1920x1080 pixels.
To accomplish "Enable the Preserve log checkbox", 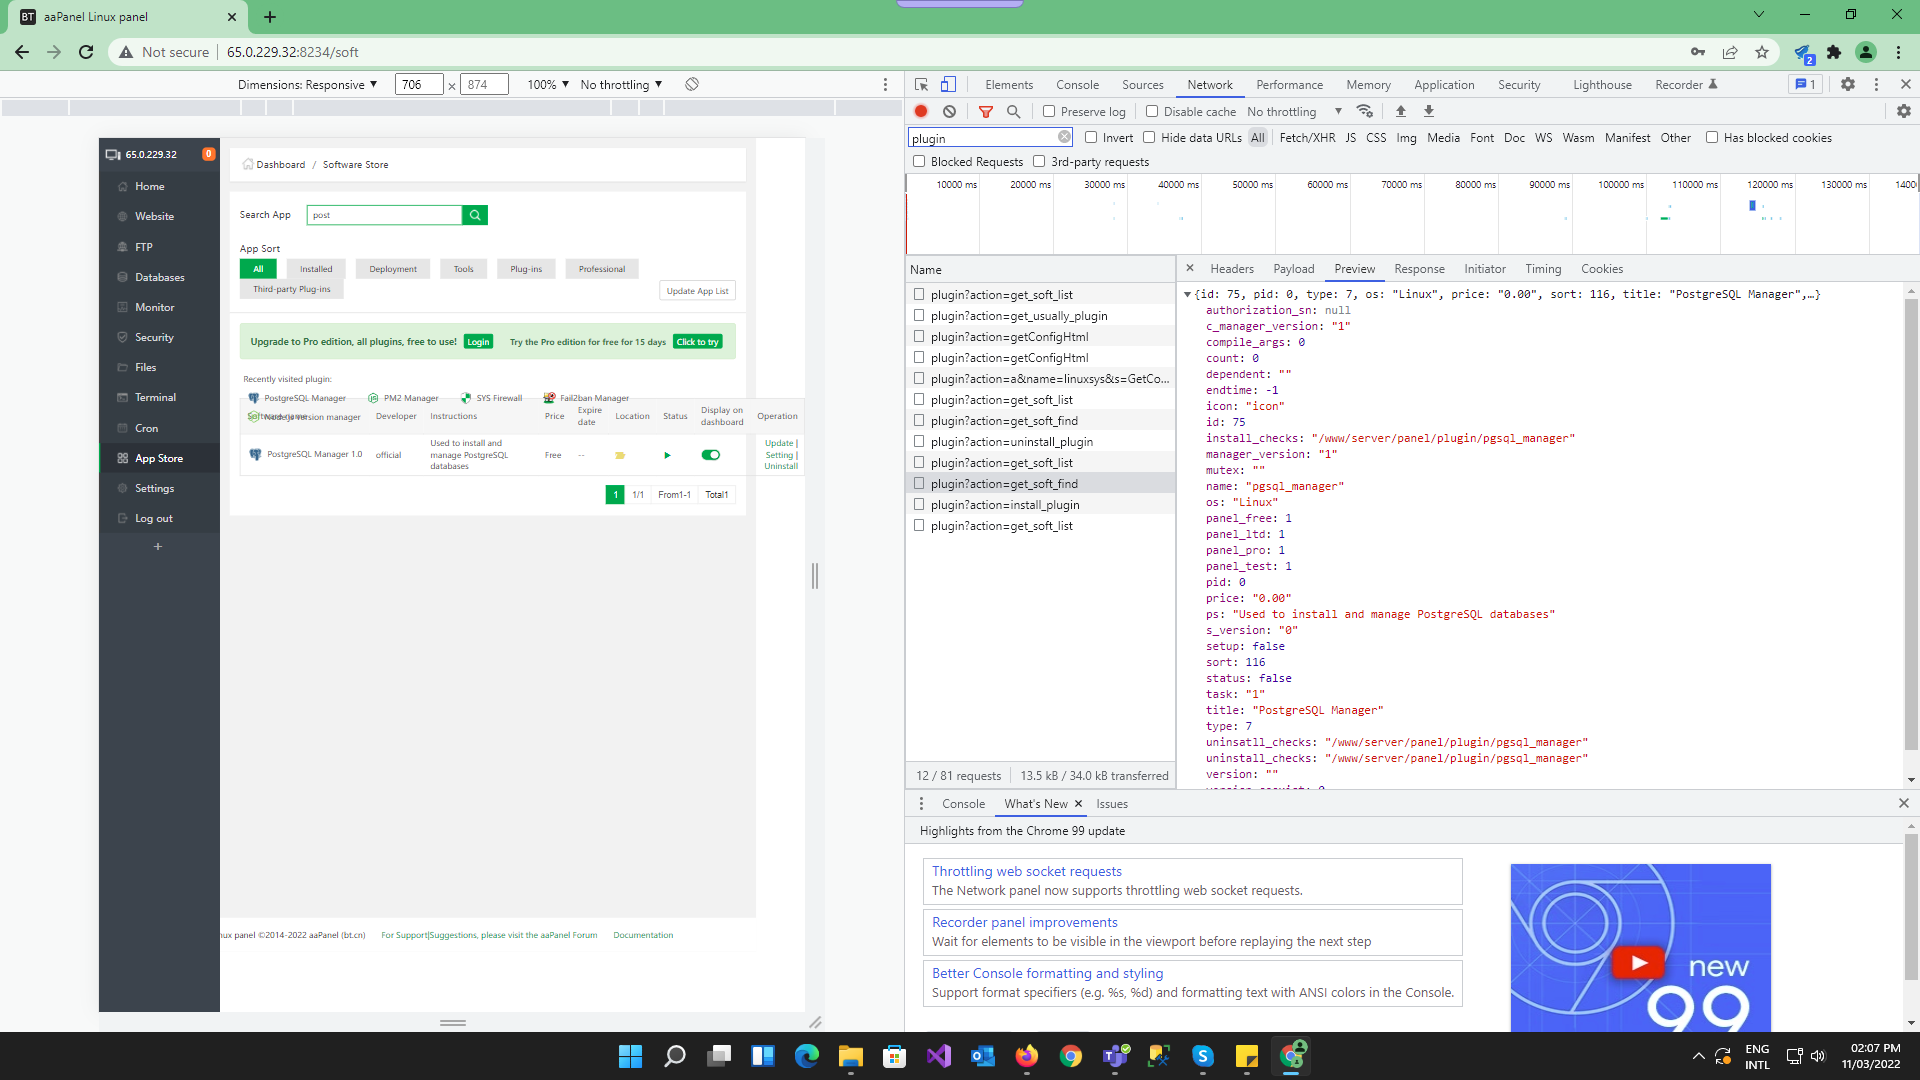I will click(x=1049, y=111).
